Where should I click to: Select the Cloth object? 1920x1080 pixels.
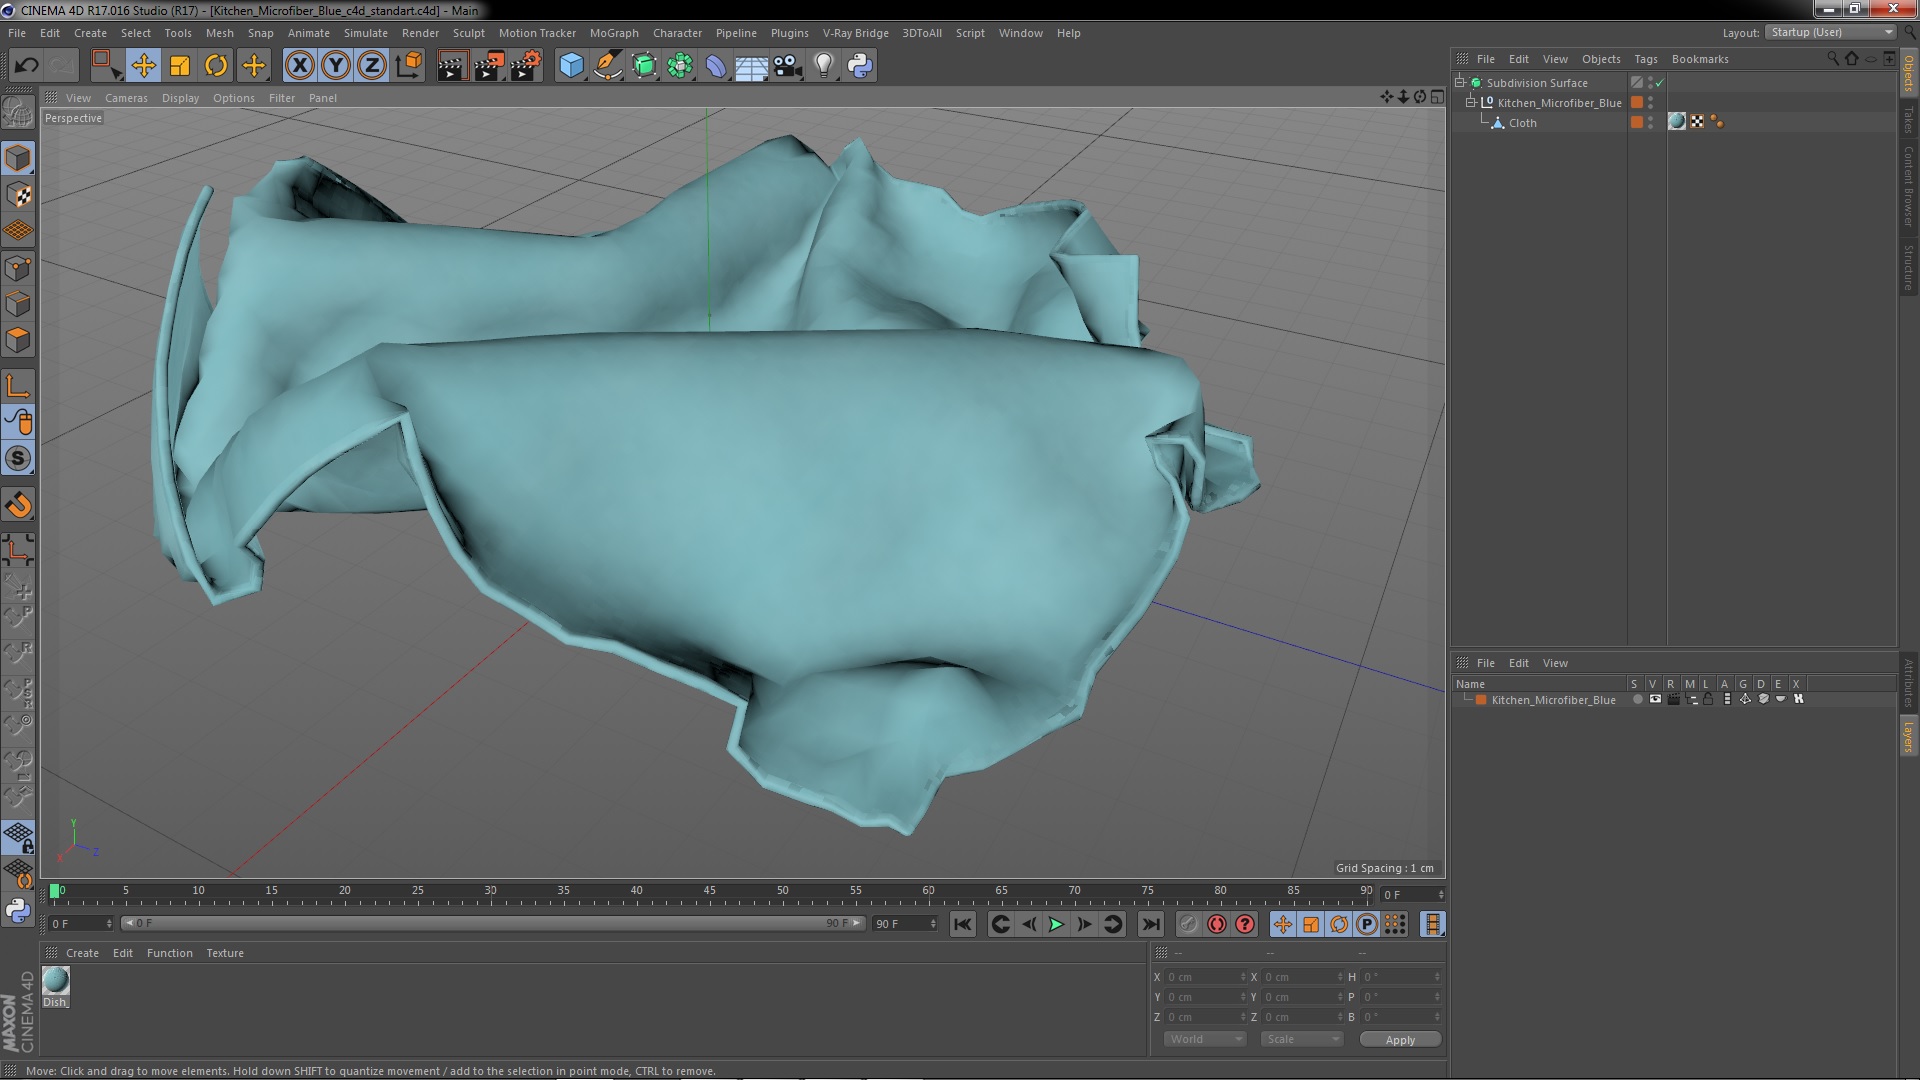(1522, 123)
